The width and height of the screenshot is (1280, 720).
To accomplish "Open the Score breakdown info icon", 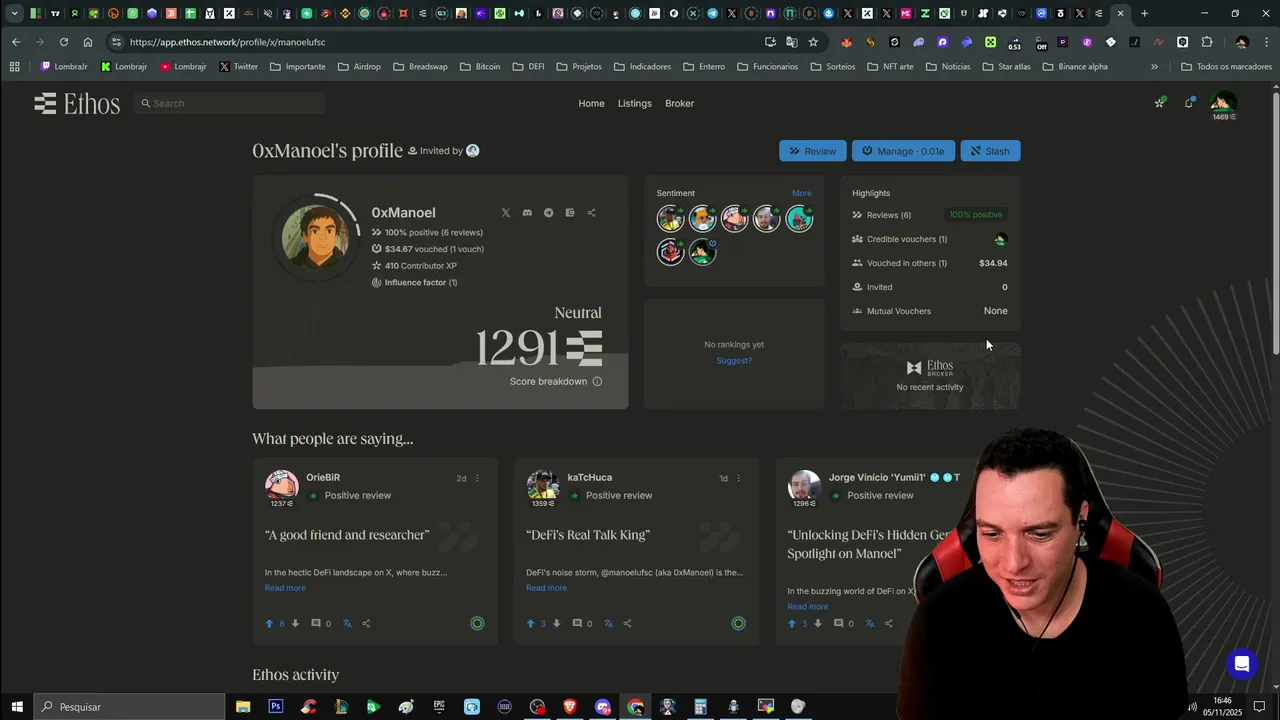I will [x=597, y=381].
